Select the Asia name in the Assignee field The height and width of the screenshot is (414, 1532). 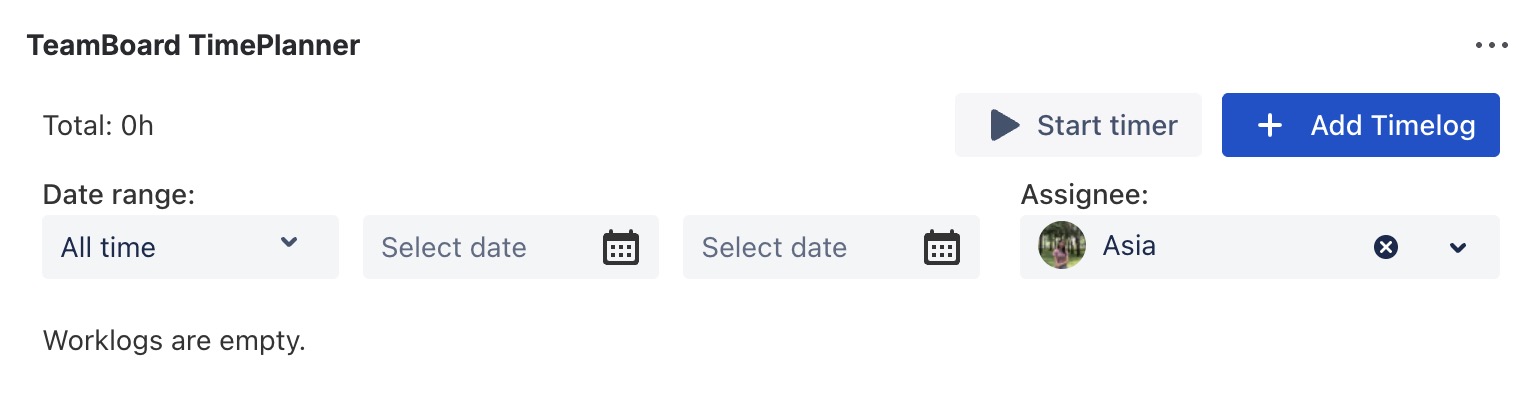pos(1129,246)
